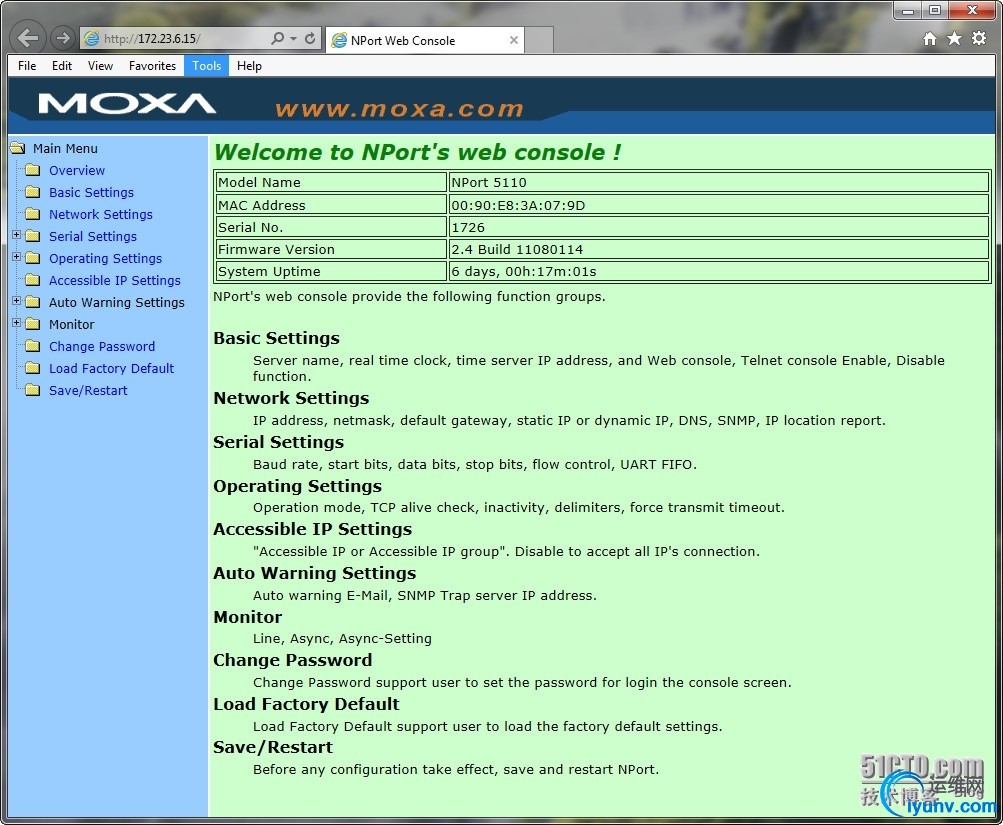Click the Save/Restart folder icon
The width and height of the screenshot is (1003, 825).
33,390
